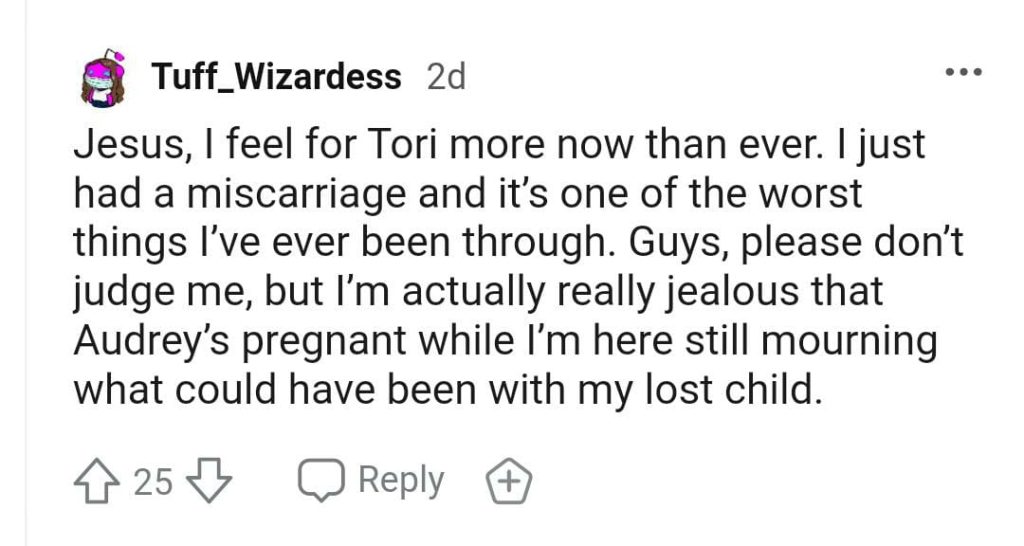This screenshot has height=546, width=1024.
Task: Click the speech bubble reply icon
Action: tap(321, 481)
